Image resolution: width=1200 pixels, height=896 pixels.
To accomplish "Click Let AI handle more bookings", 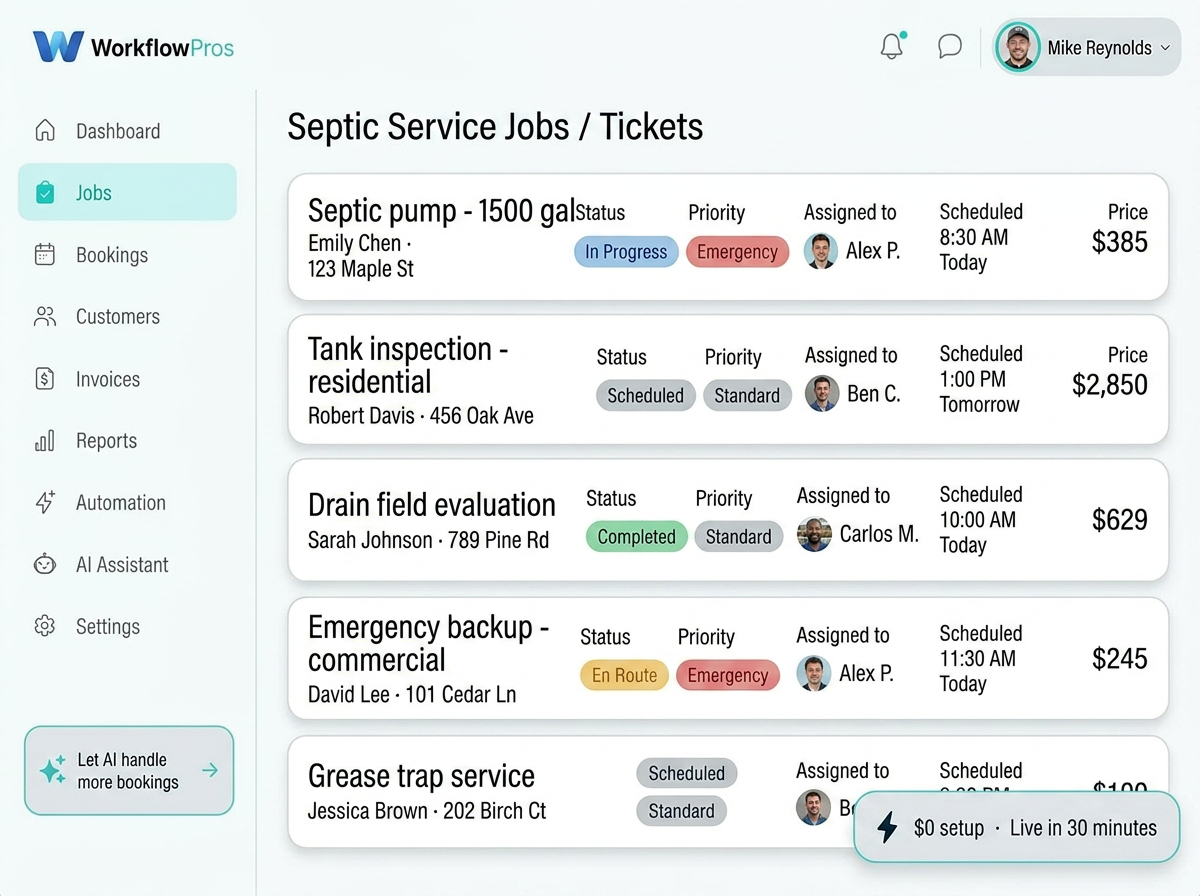I will (x=129, y=771).
